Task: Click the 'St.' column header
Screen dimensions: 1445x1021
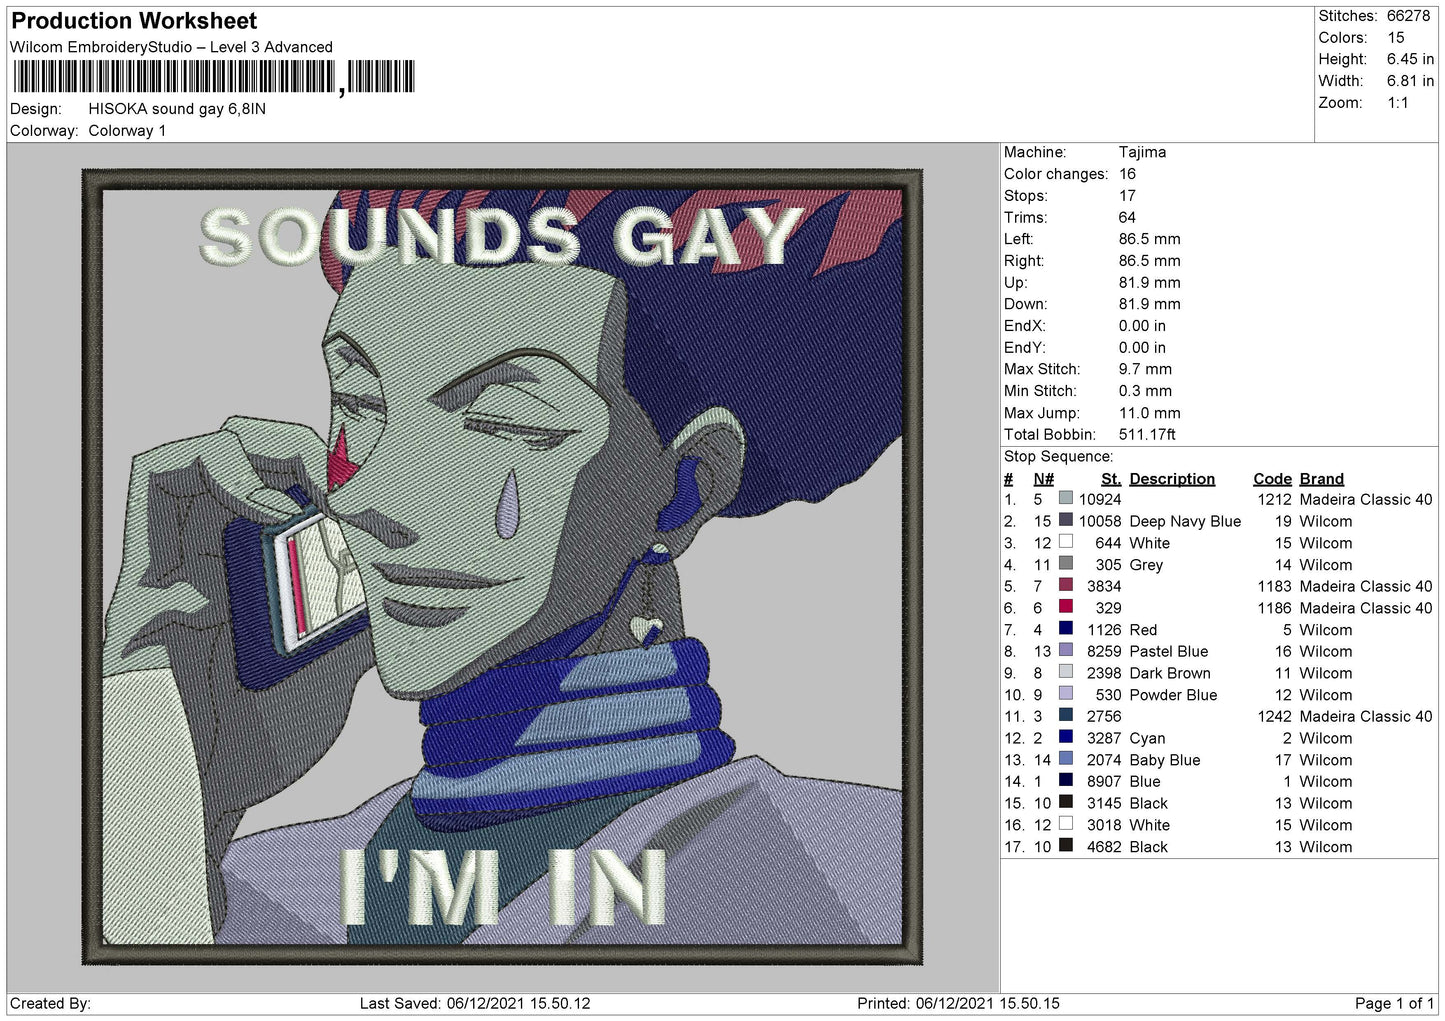Action: coord(1111,479)
